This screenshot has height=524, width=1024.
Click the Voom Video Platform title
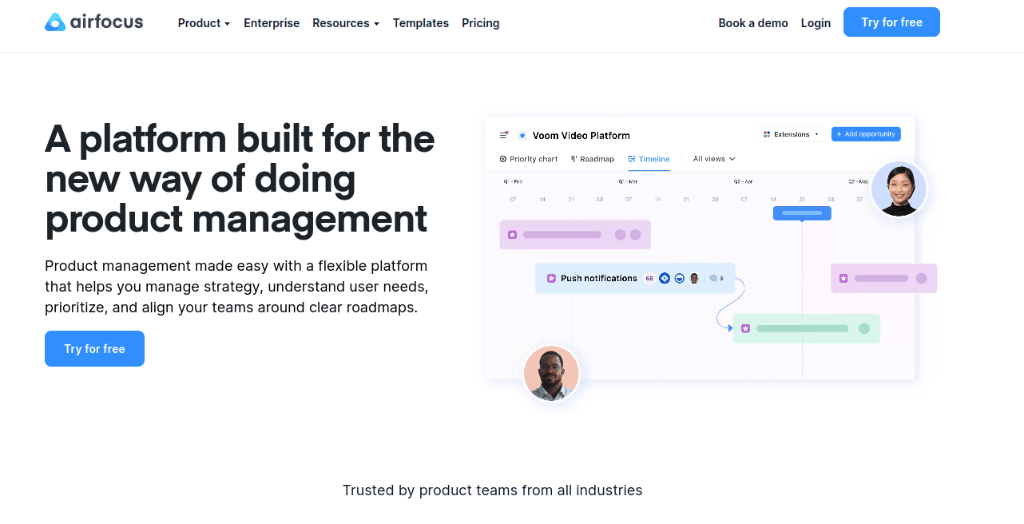[x=581, y=135]
